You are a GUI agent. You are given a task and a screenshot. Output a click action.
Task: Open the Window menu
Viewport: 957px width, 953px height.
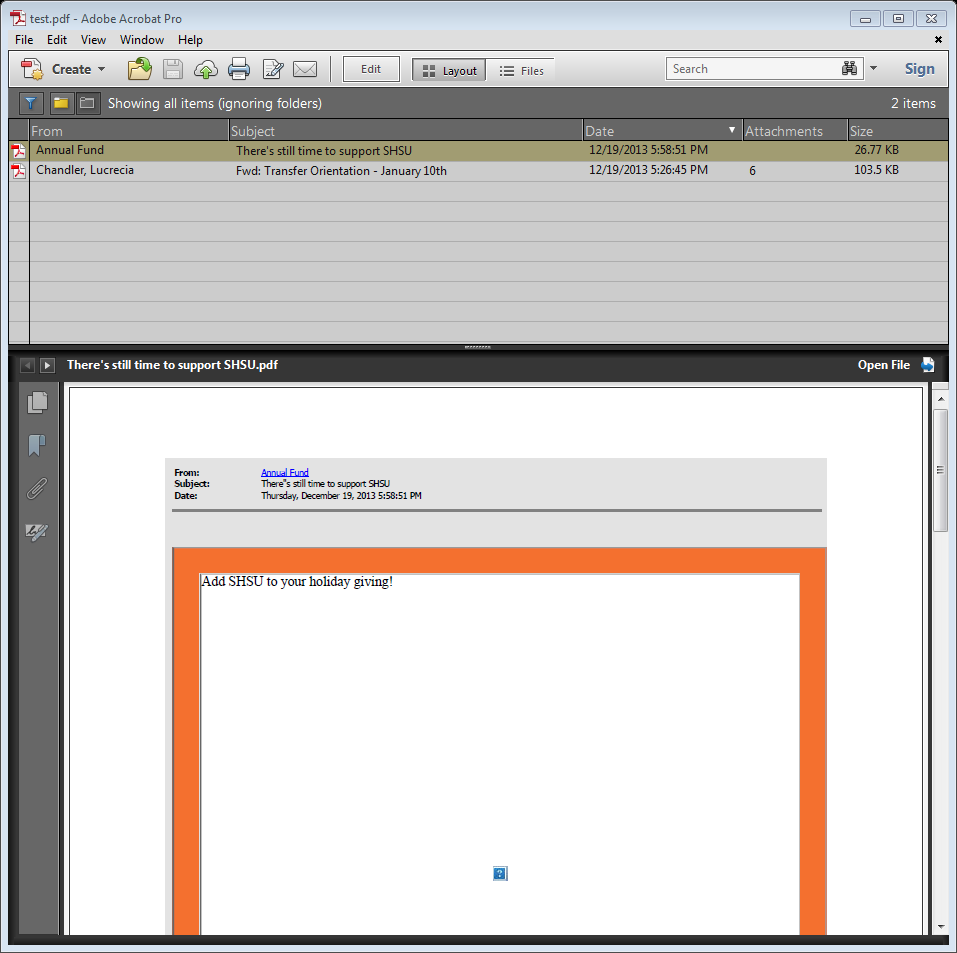(142, 40)
